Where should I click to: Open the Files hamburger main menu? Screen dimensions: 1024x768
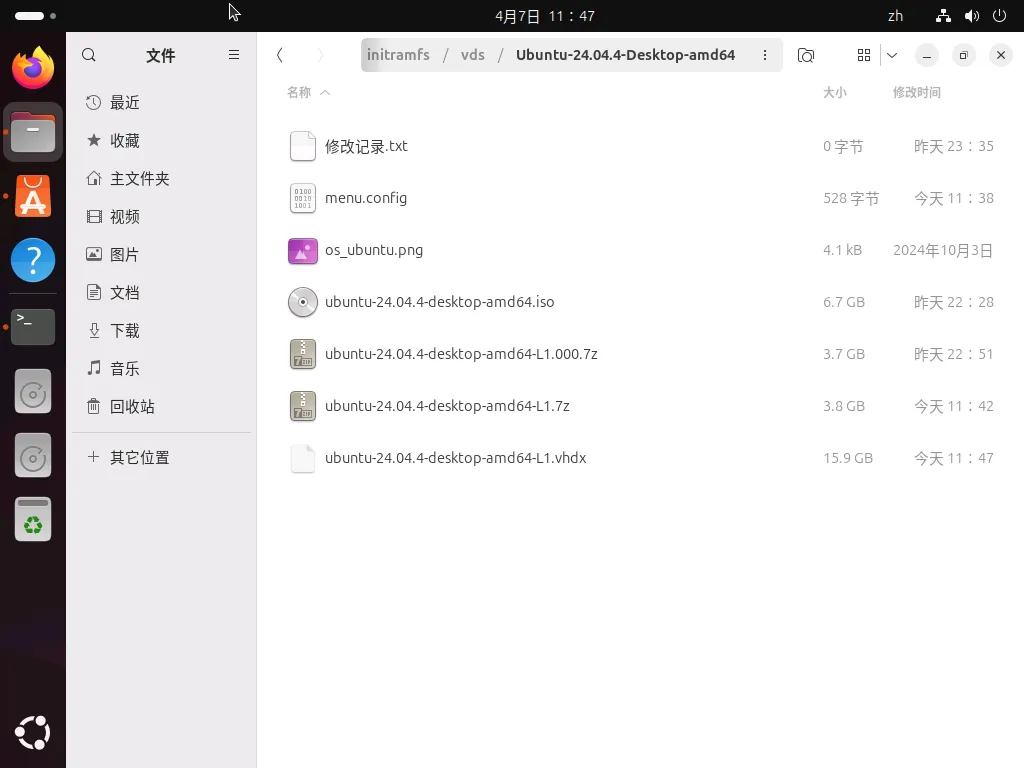pos(234,55)
